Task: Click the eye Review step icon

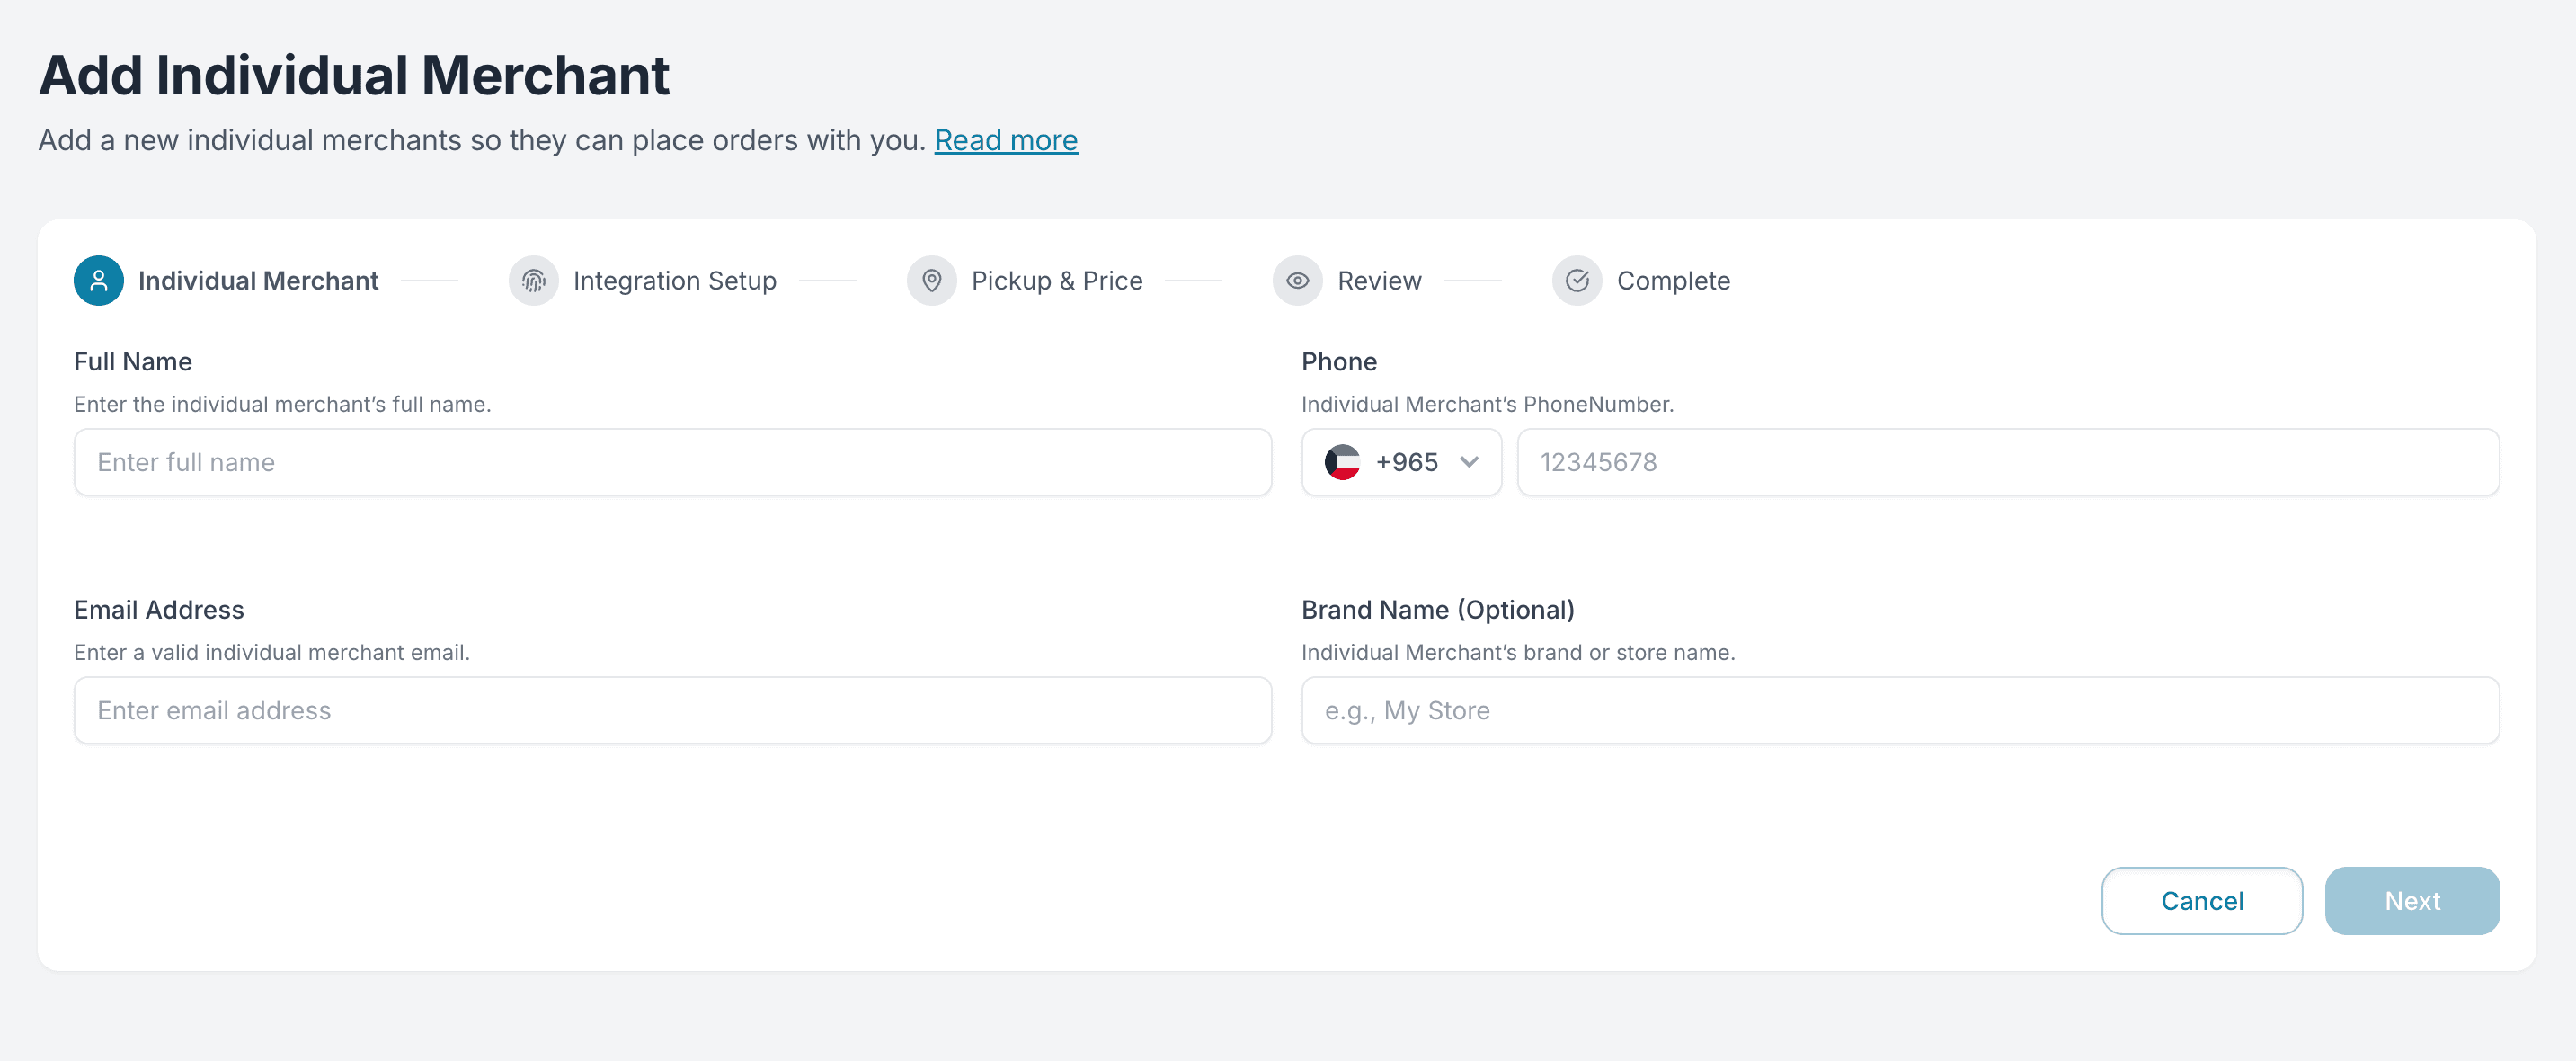Action: 1297,281
